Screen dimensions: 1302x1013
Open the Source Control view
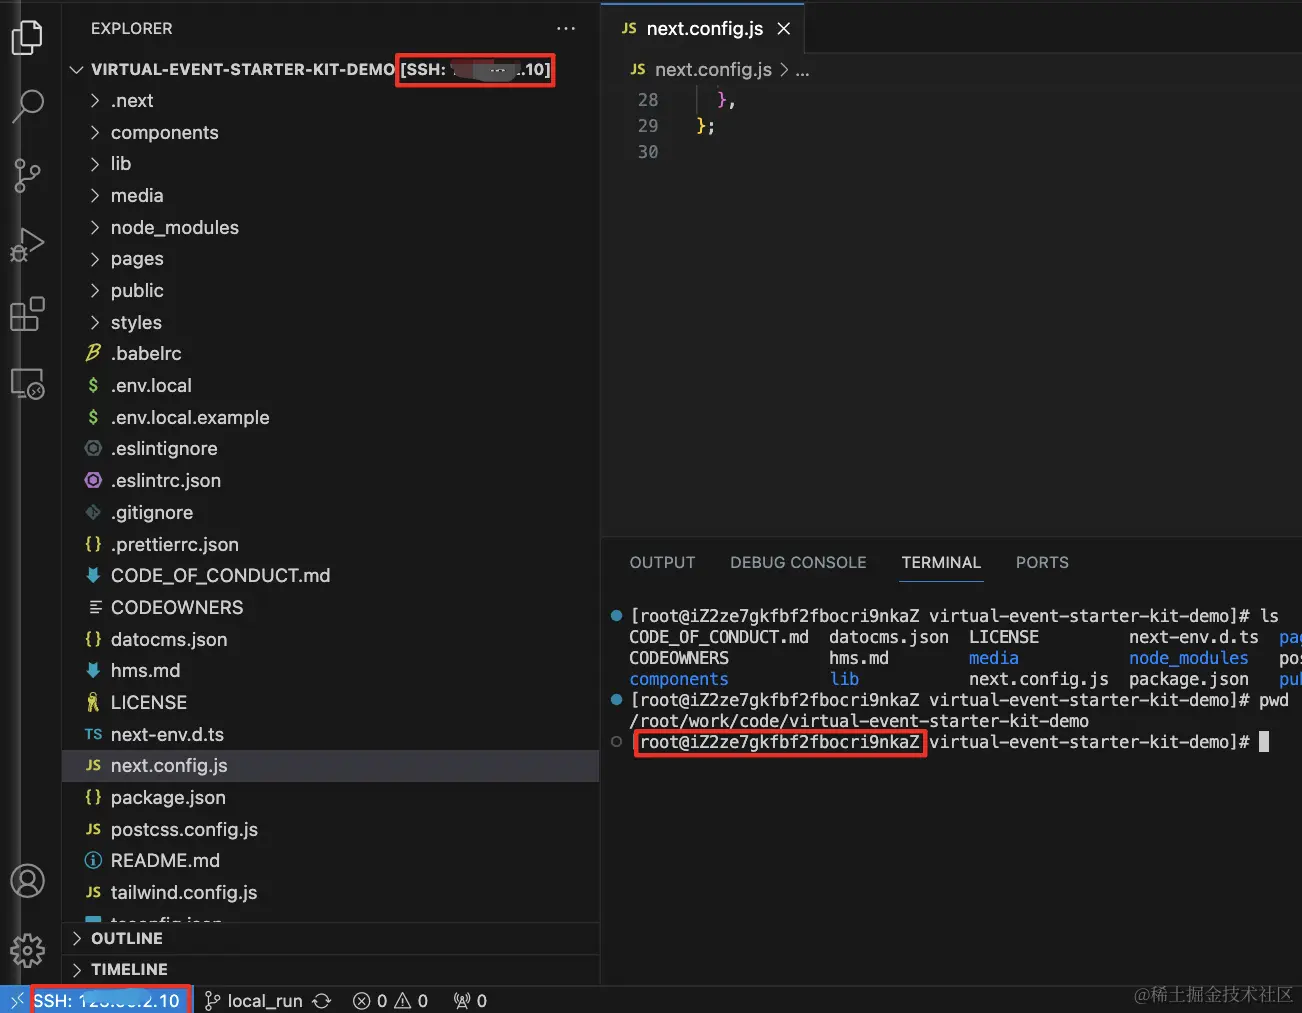pos(27,176)
